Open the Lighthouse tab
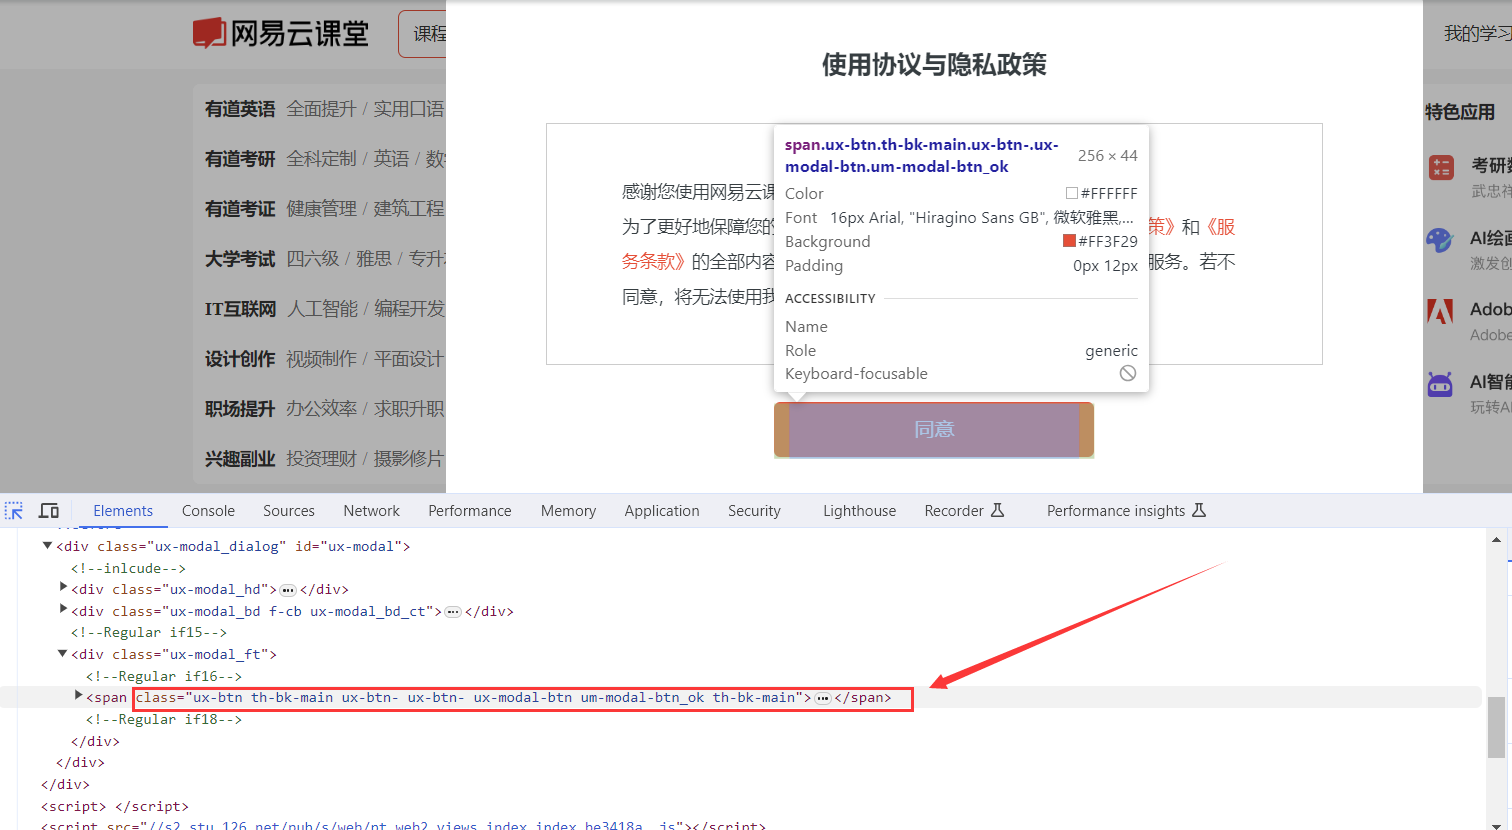 coord(859,511)
